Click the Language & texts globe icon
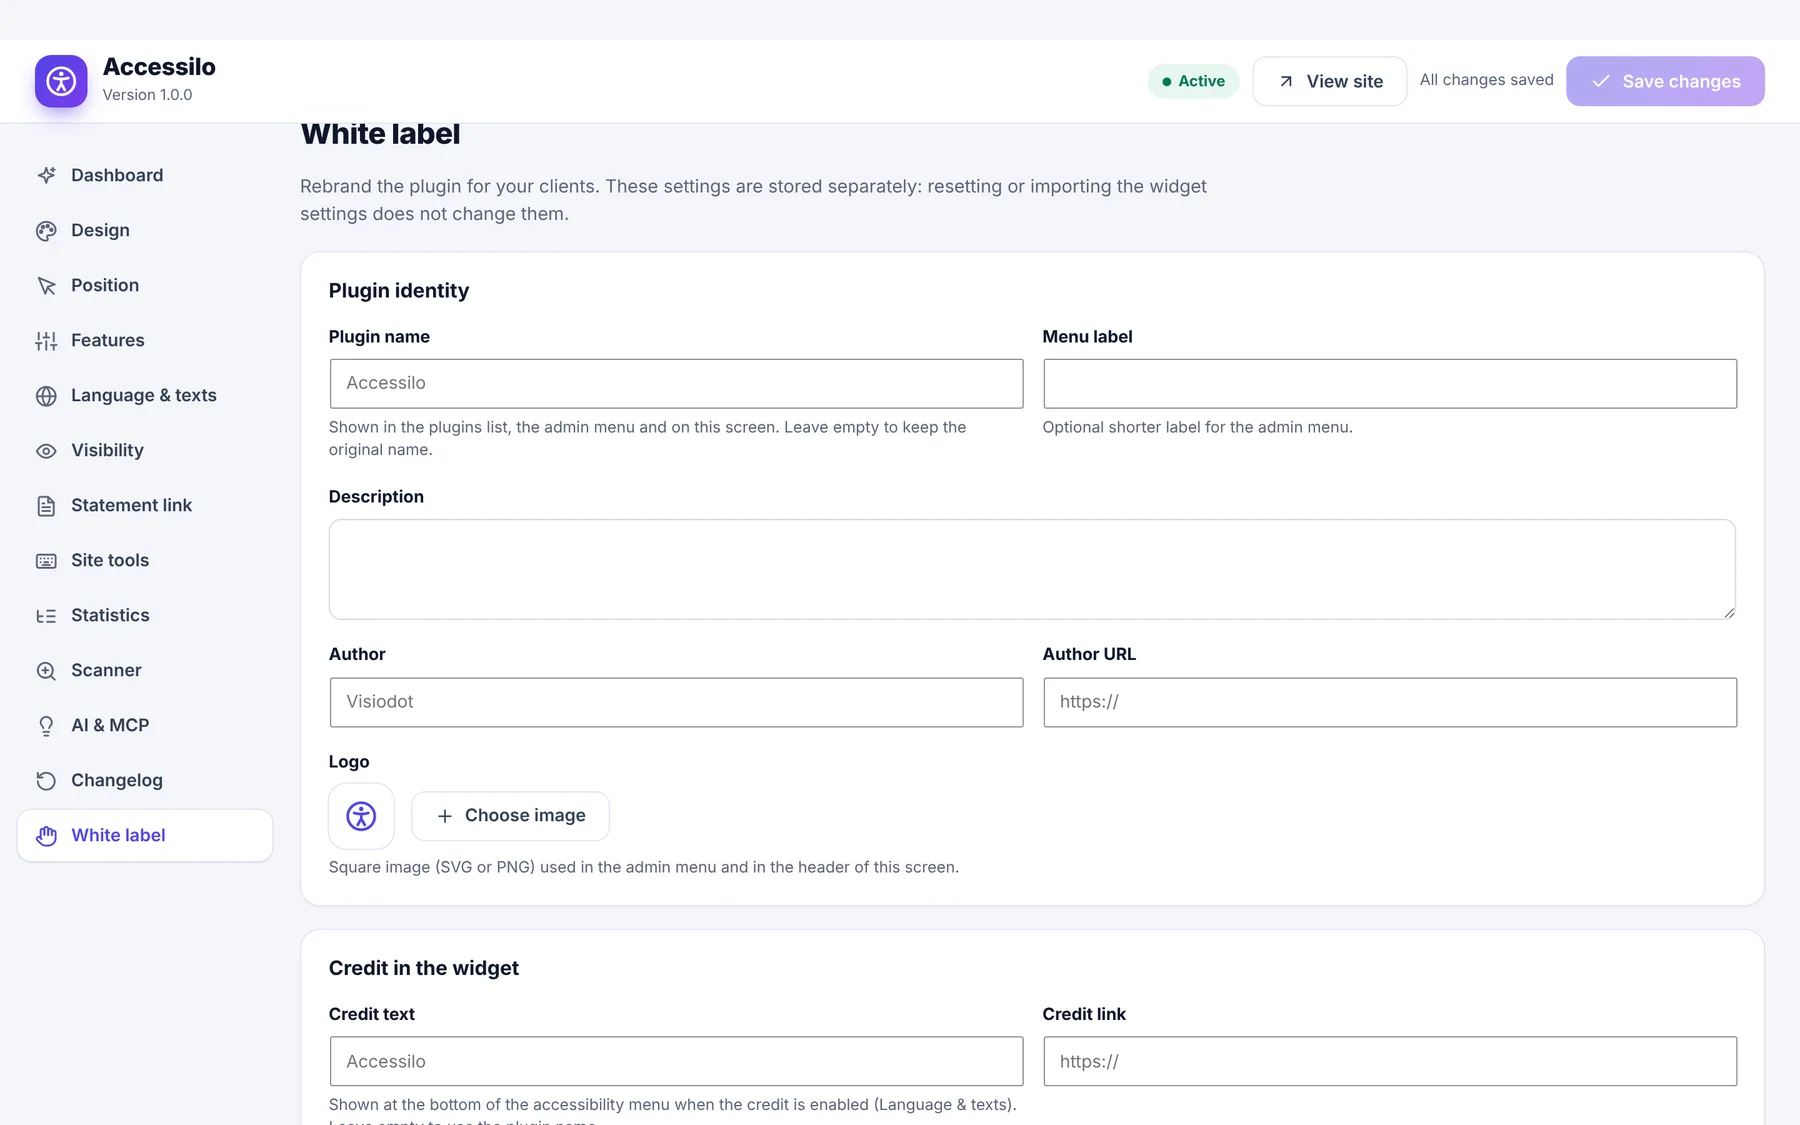 point(46,395)
